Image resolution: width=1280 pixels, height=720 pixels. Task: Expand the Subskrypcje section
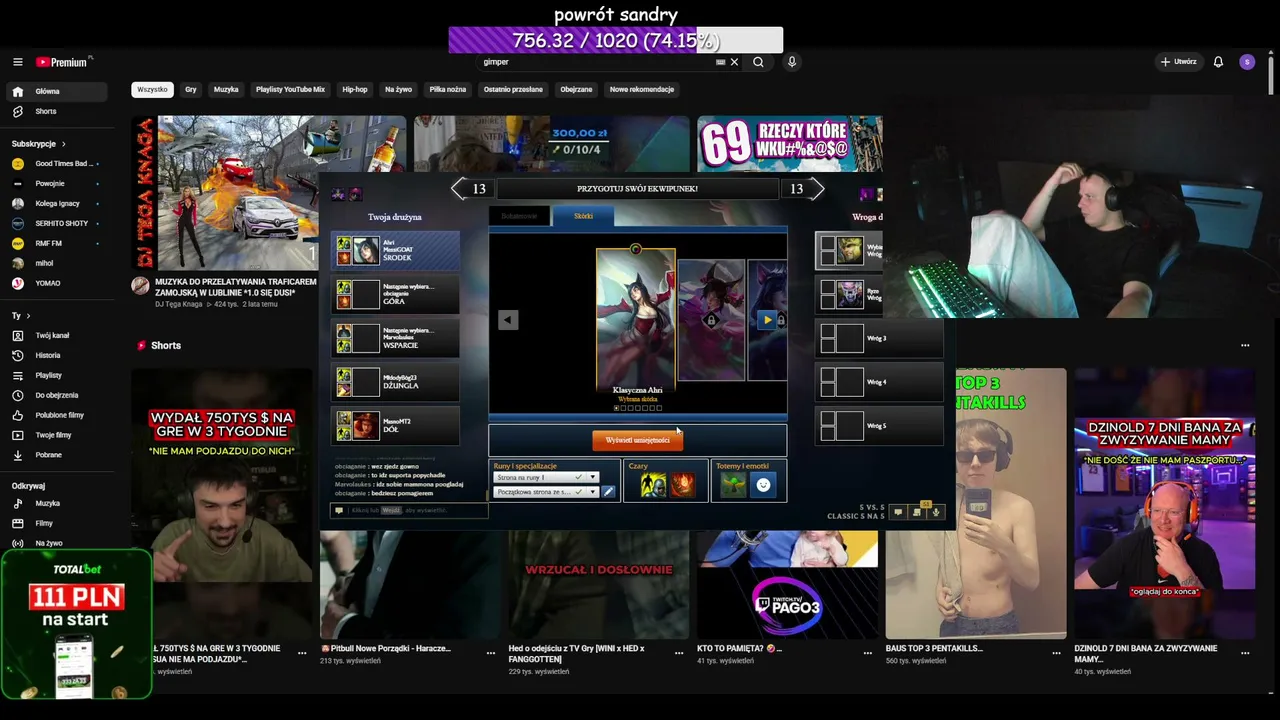39,144
